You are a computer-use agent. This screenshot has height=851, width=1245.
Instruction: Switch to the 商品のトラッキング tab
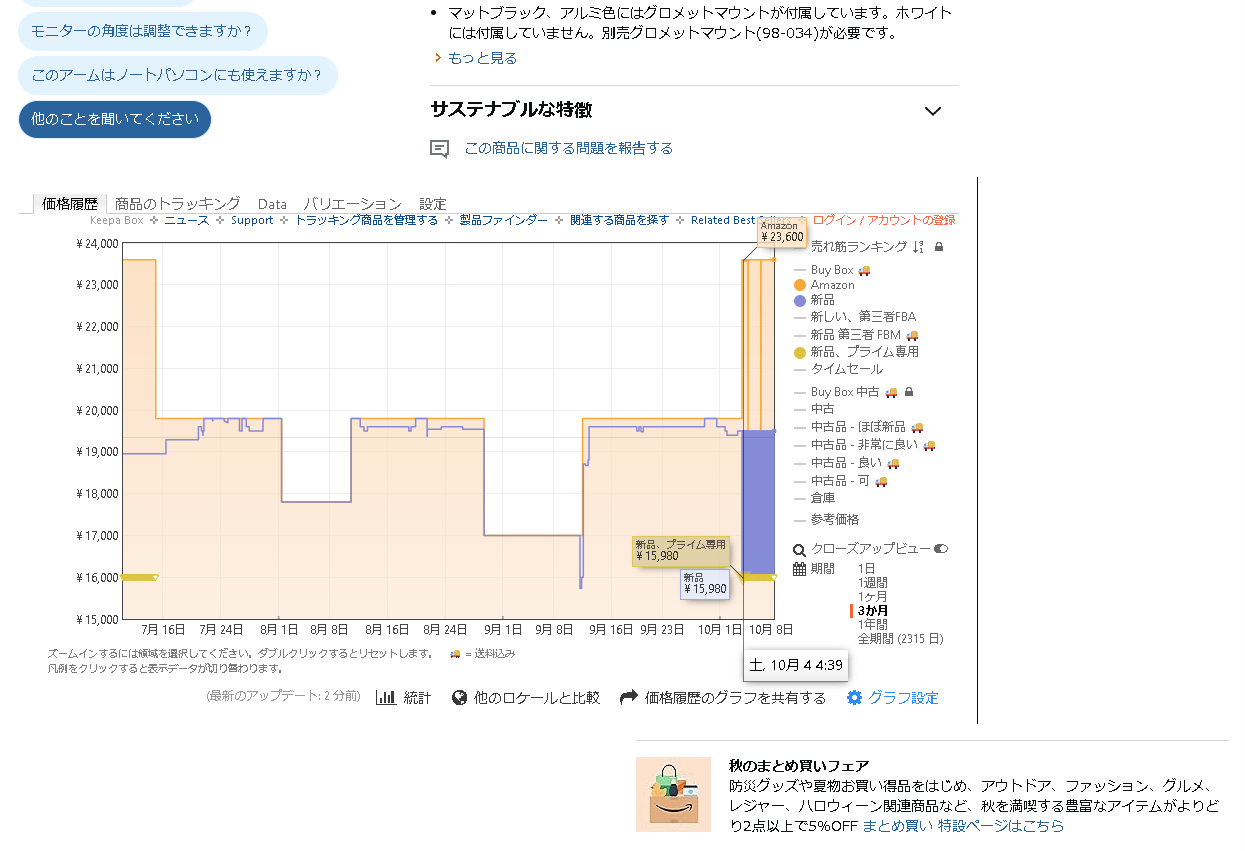(x=177, y=204)
